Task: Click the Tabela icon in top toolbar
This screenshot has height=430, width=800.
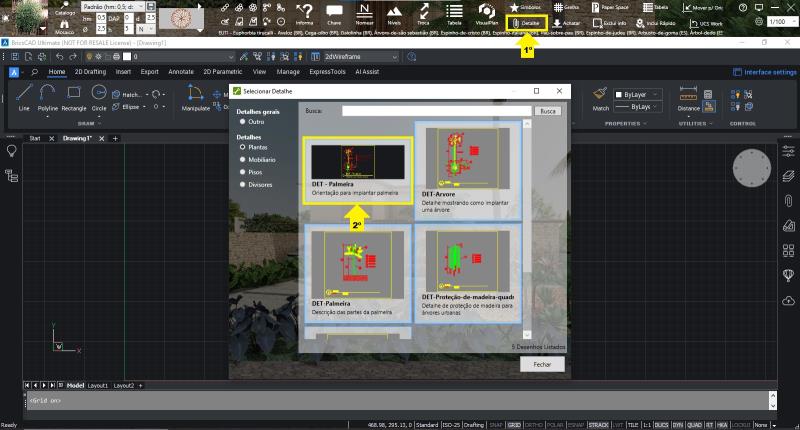Action: (454, 14)
